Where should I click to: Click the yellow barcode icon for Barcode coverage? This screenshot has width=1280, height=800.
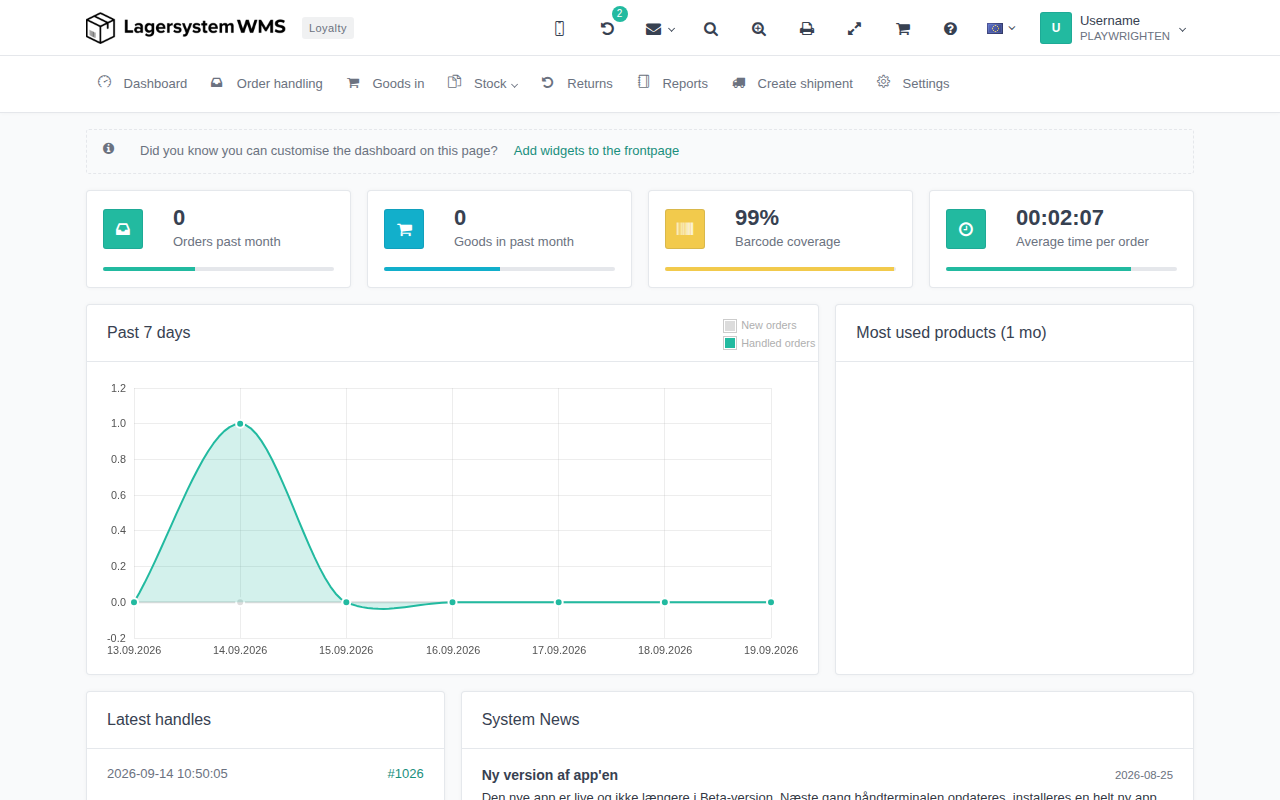coord(685,229)
